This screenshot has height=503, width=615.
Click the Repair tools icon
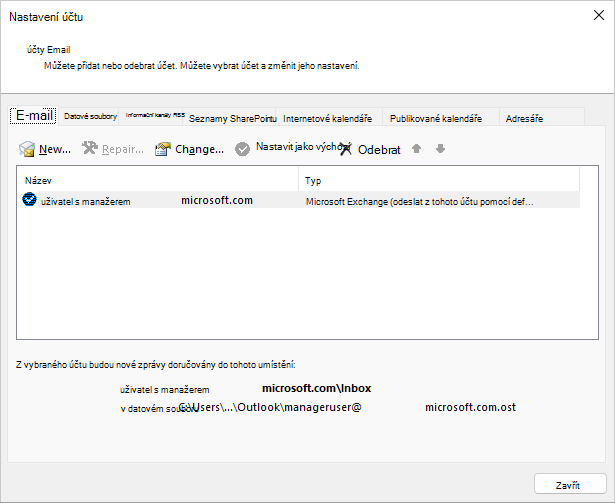pyautogui.click(x=90, y=148)
